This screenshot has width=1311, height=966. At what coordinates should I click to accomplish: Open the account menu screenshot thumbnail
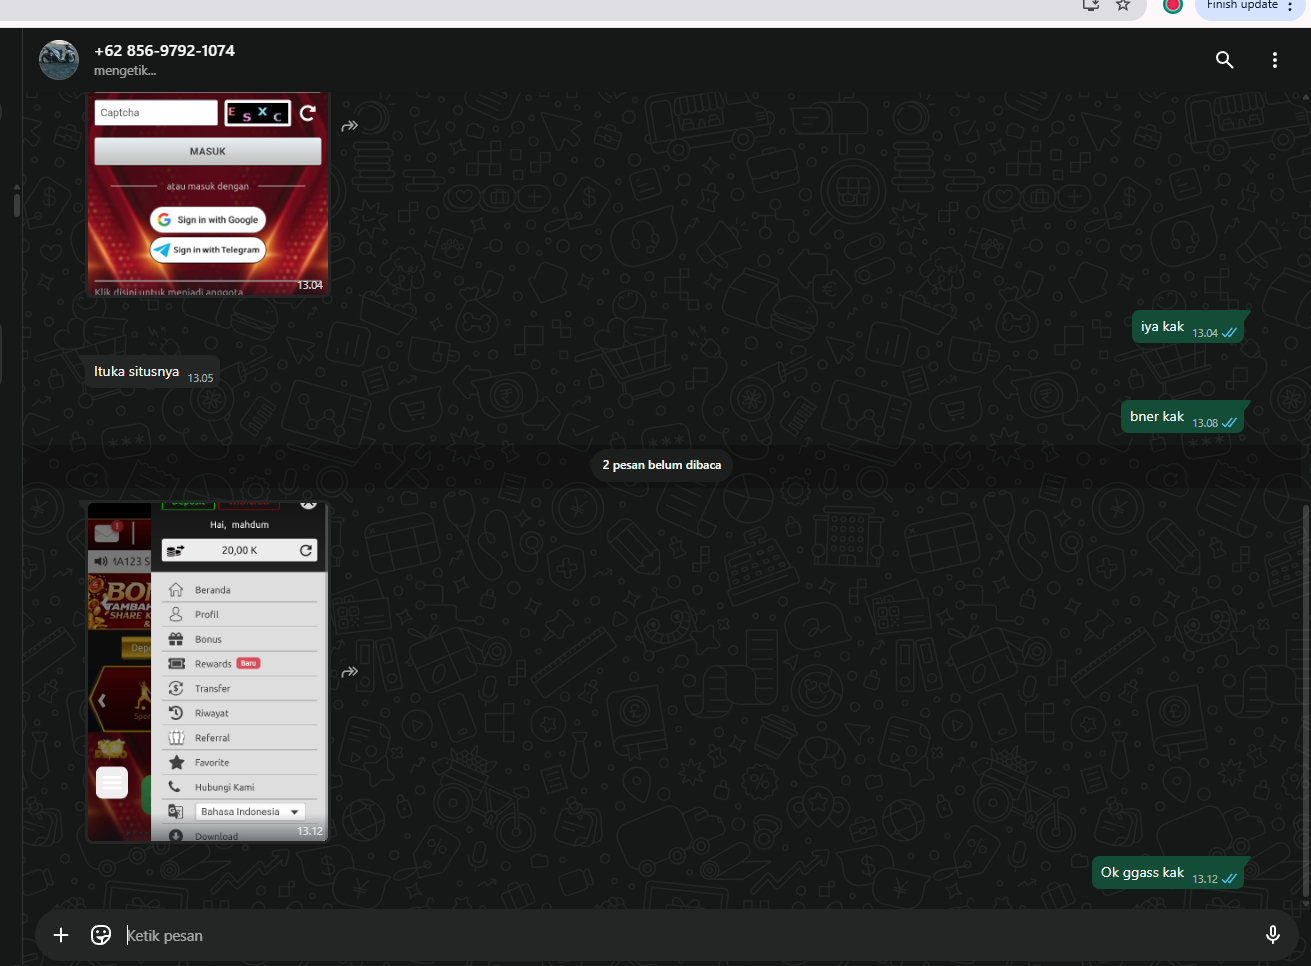[x=208, y=672]
